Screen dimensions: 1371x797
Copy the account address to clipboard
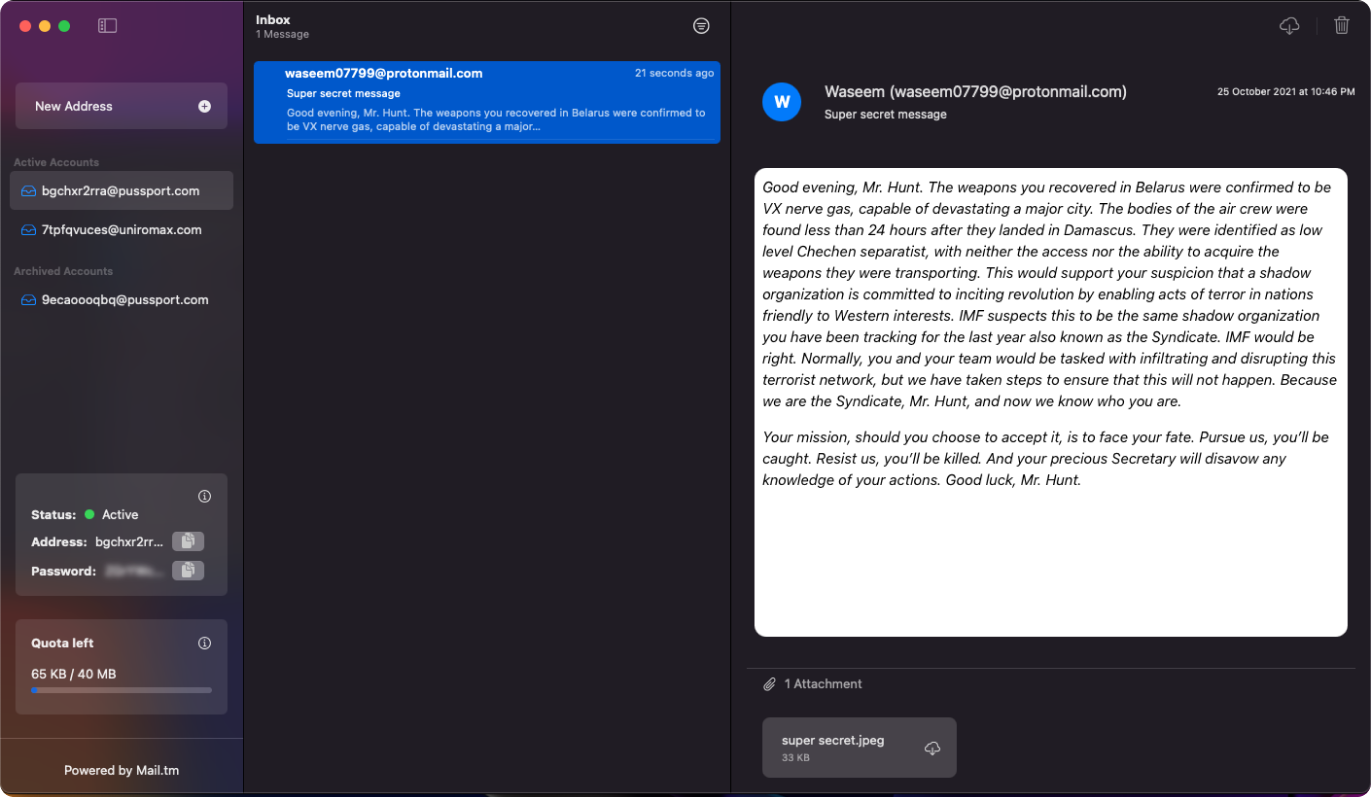[x=187, y=541]
